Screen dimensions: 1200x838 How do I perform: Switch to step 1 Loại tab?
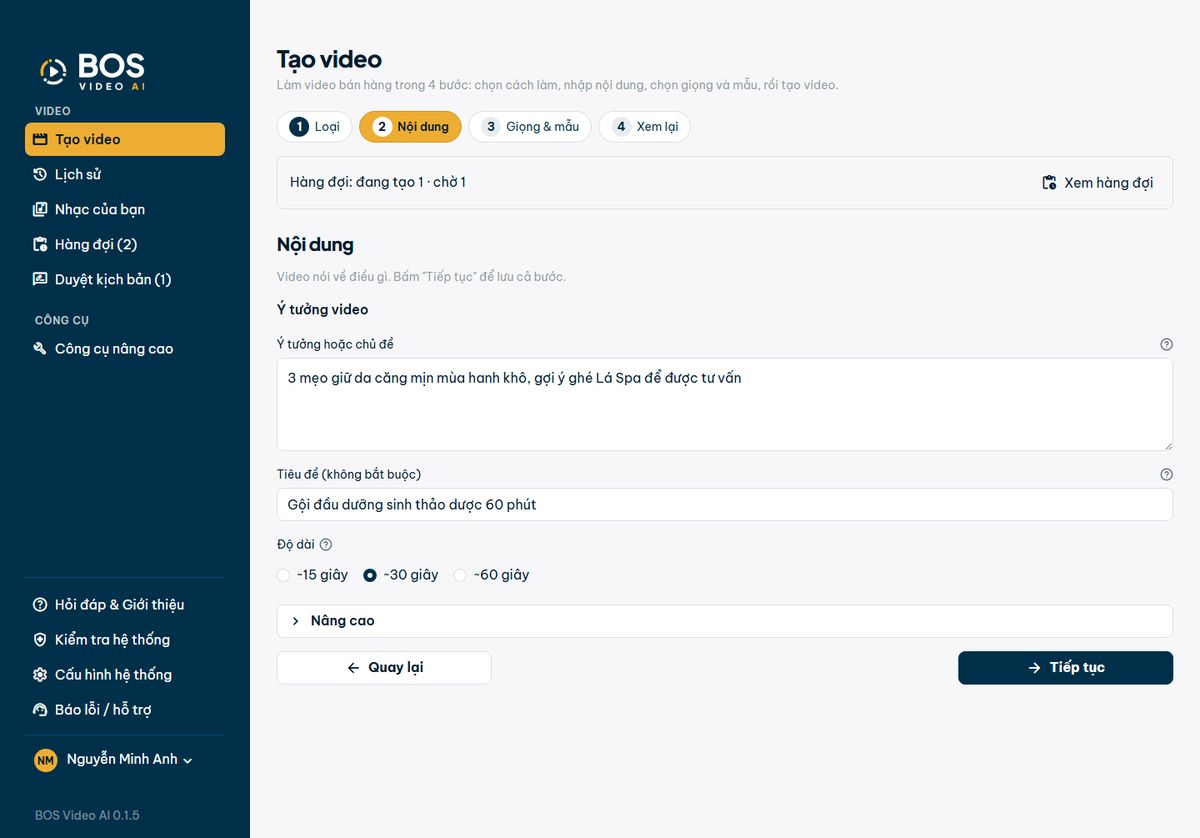(x=314, y=127)
